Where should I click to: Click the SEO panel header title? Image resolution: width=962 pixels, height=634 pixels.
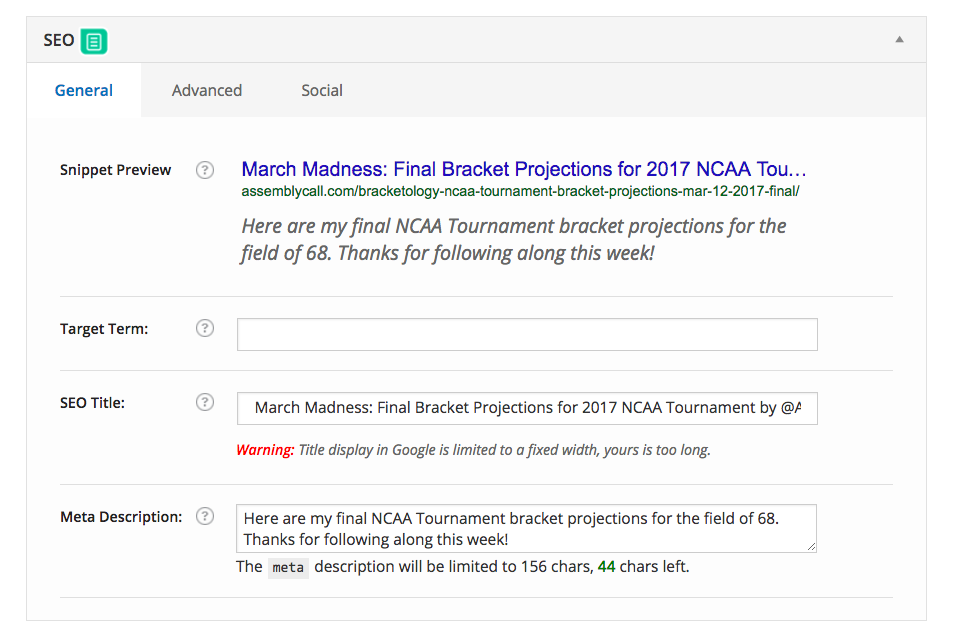59,40
